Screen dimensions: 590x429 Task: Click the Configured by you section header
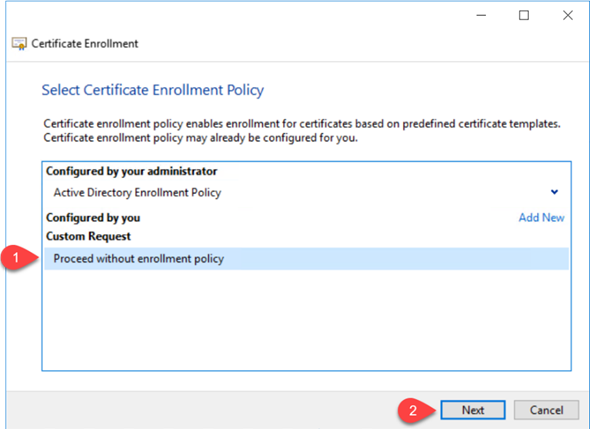[x=93, y=218]
